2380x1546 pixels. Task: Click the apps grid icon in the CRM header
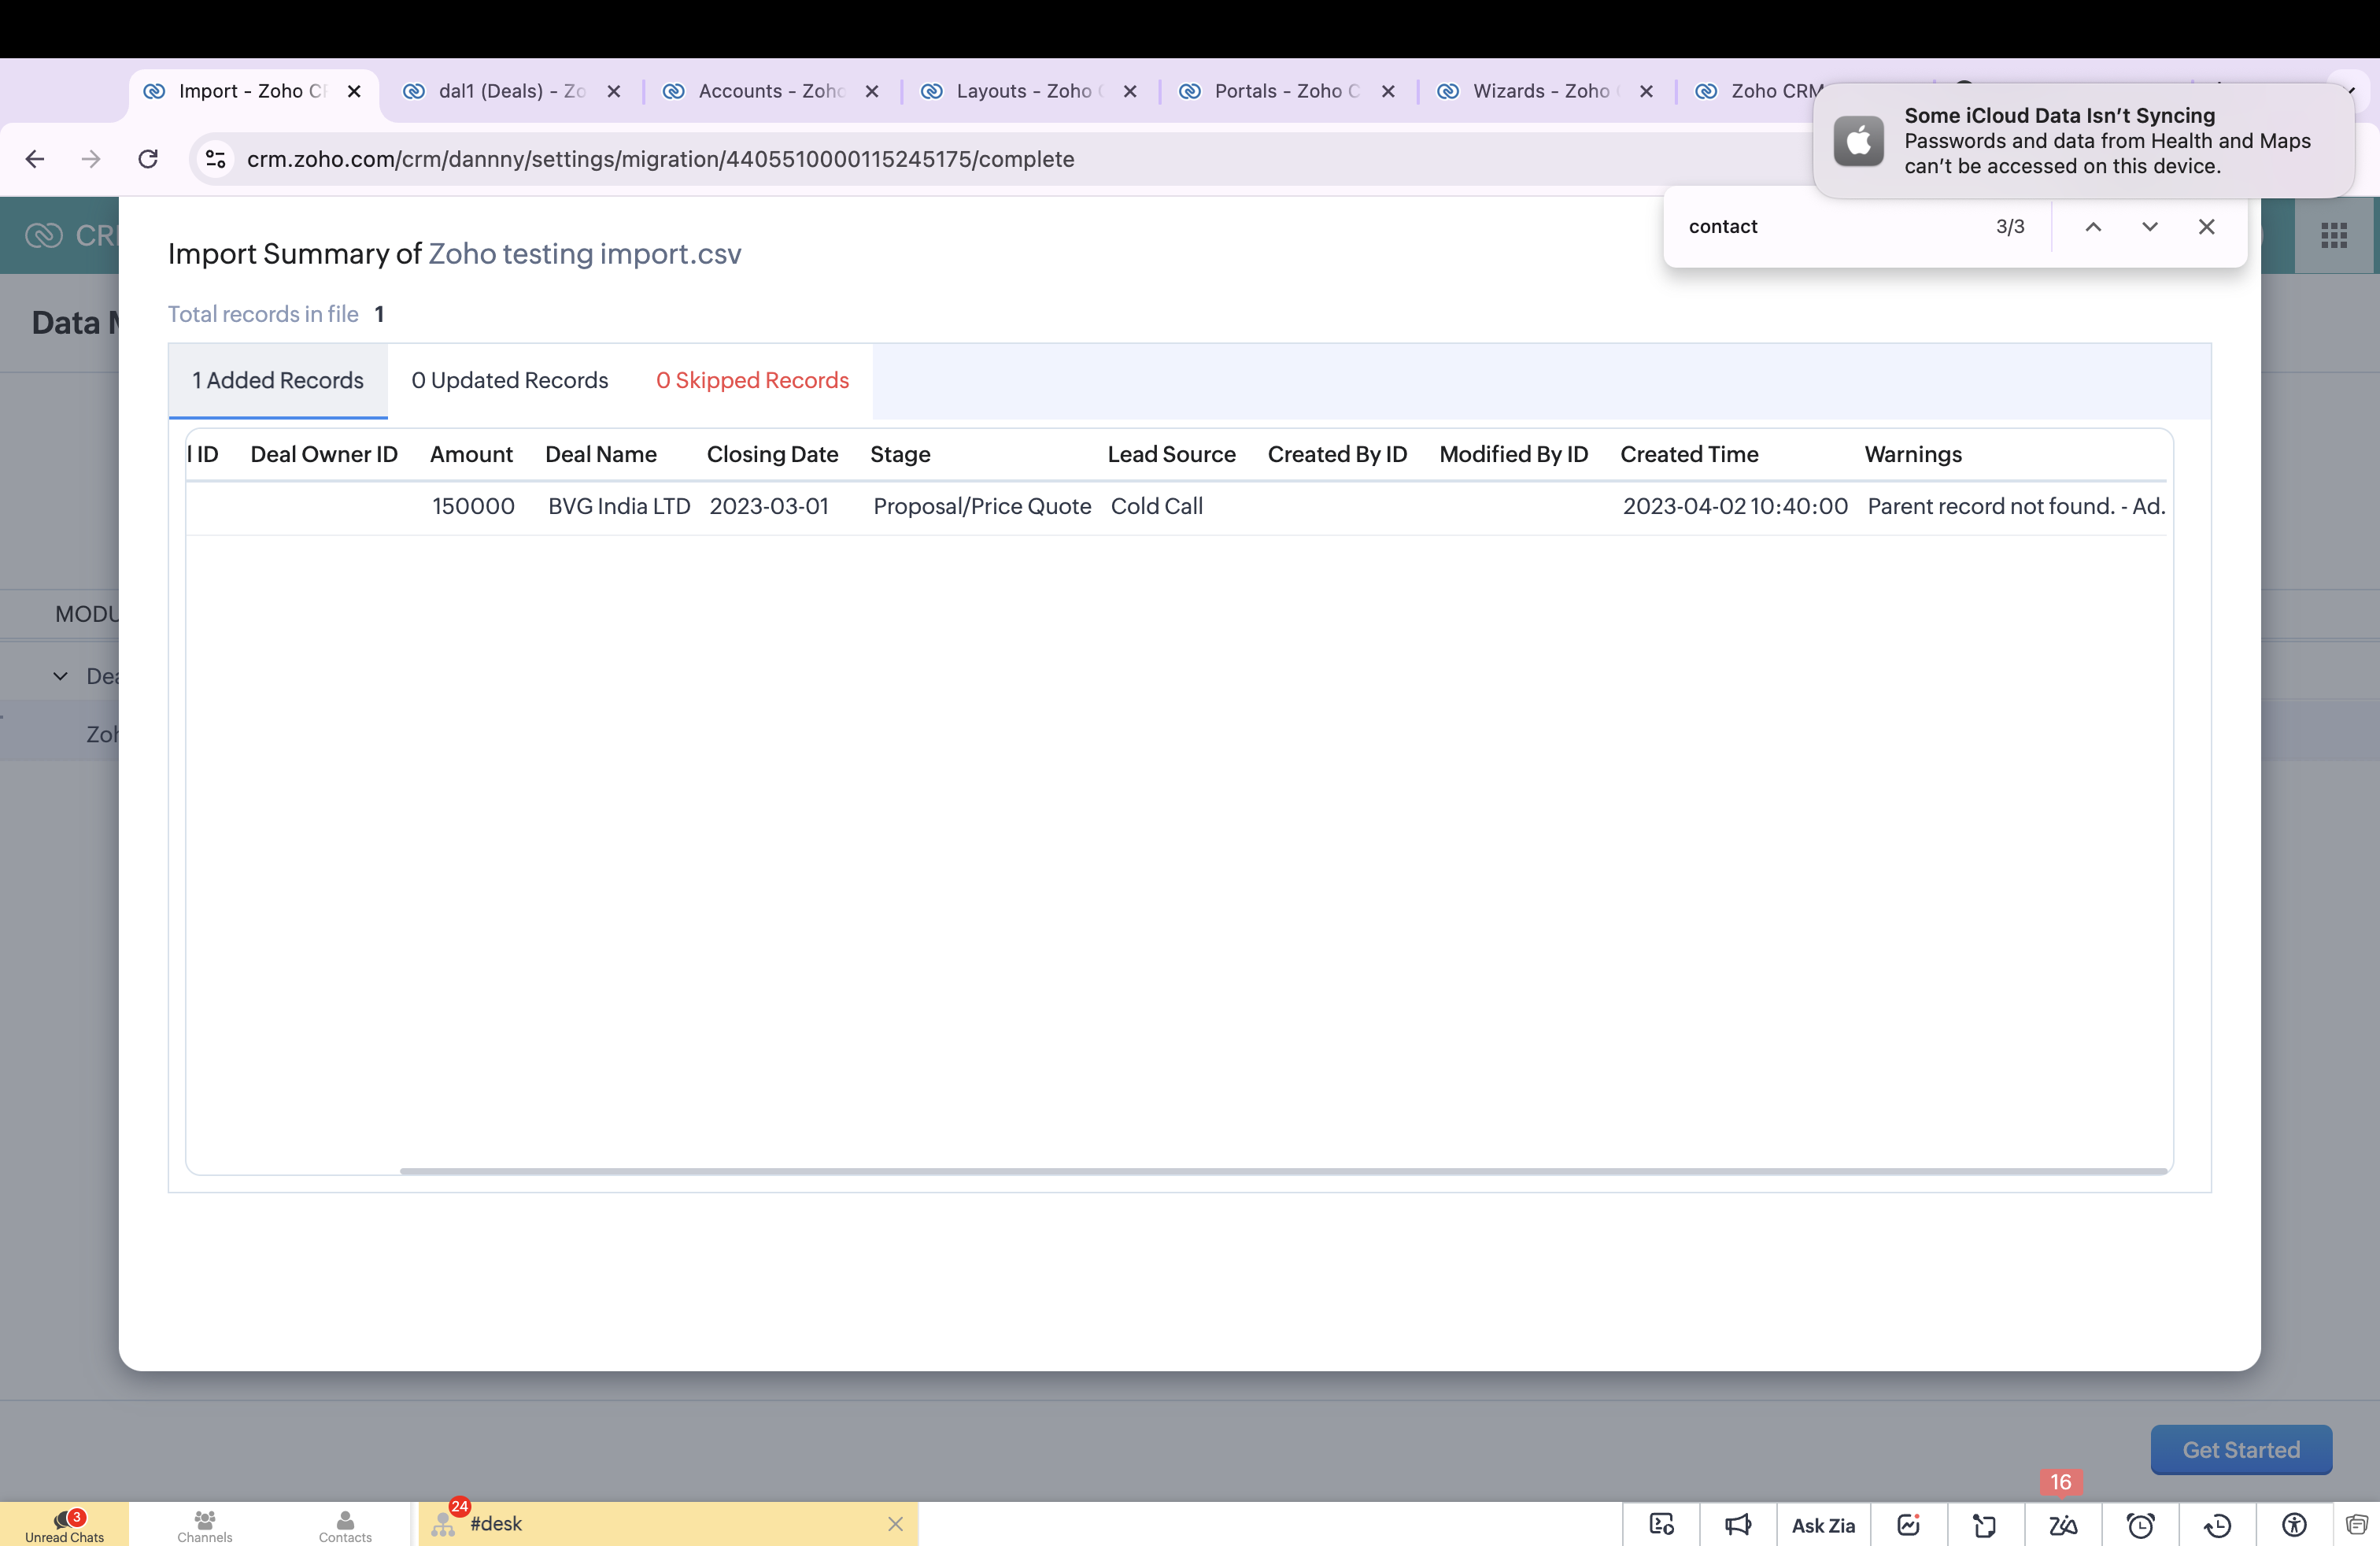click(x=2333, y=235)
